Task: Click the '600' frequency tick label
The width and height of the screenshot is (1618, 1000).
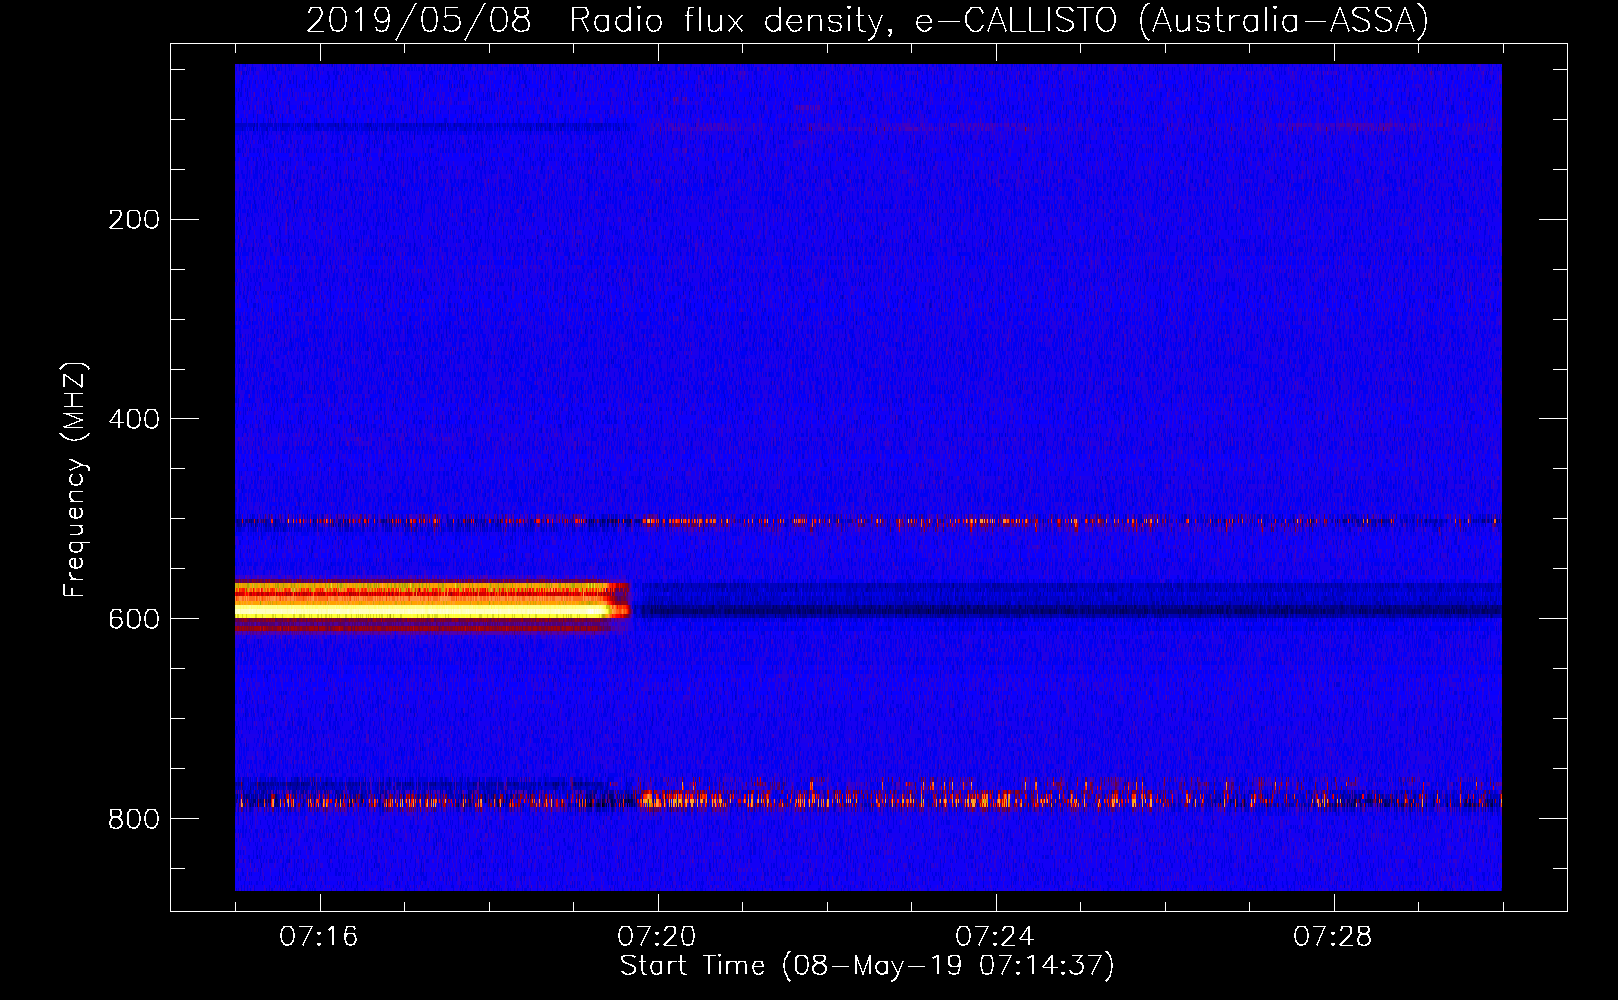Action: 134,619
